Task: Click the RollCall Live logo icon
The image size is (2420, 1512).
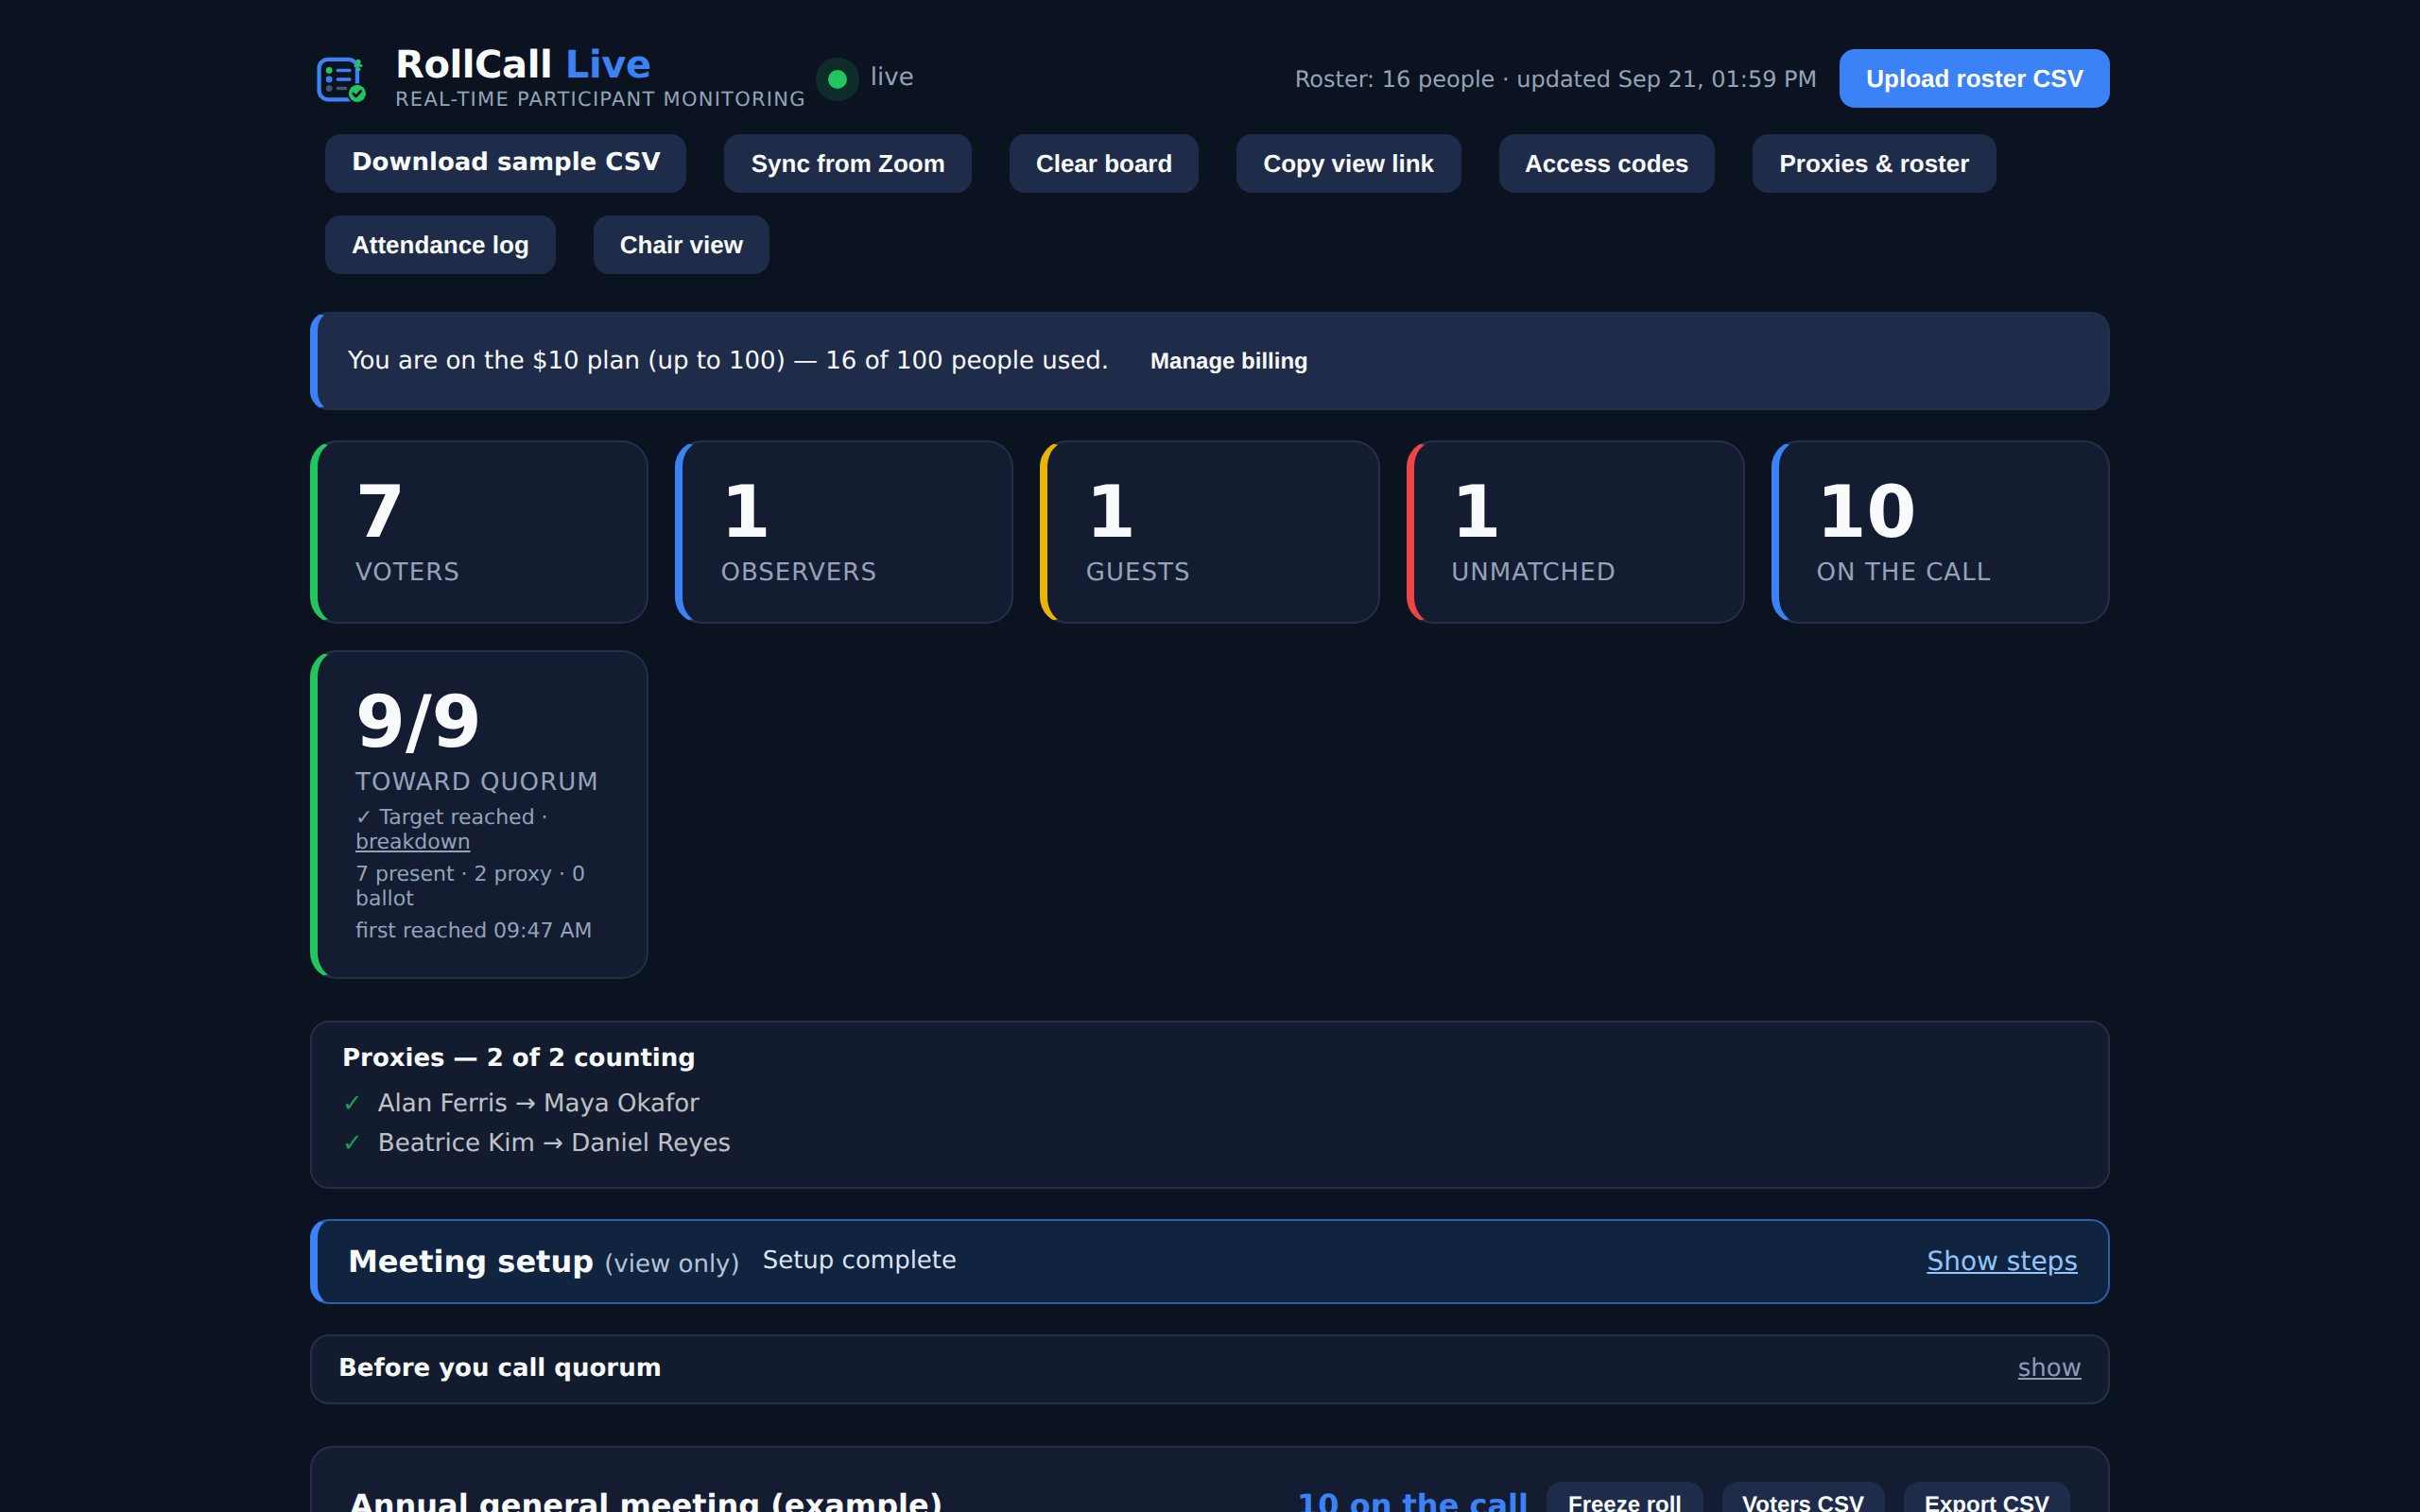Action: point(341,79)
